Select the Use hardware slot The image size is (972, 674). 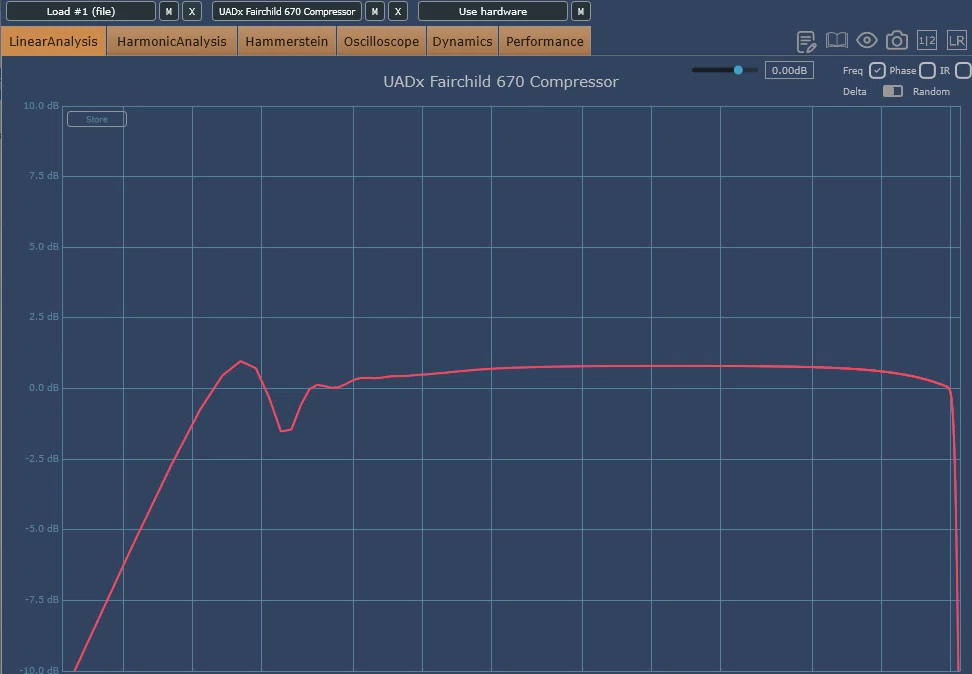493,11
